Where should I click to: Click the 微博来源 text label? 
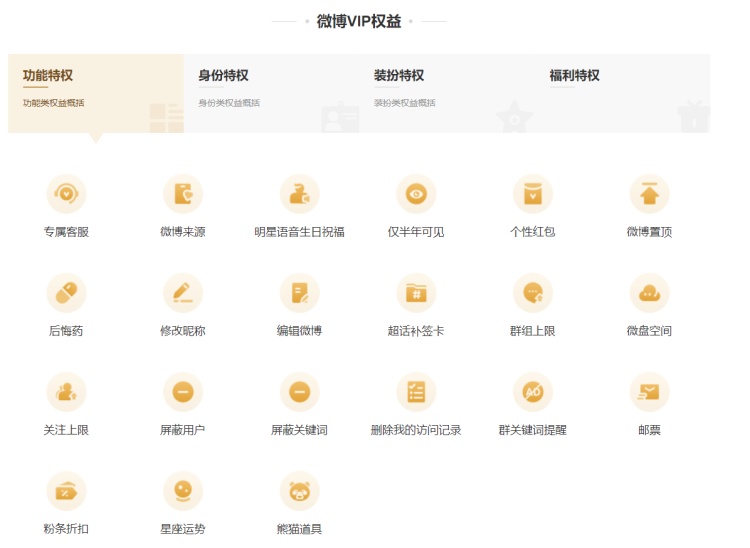183,232
